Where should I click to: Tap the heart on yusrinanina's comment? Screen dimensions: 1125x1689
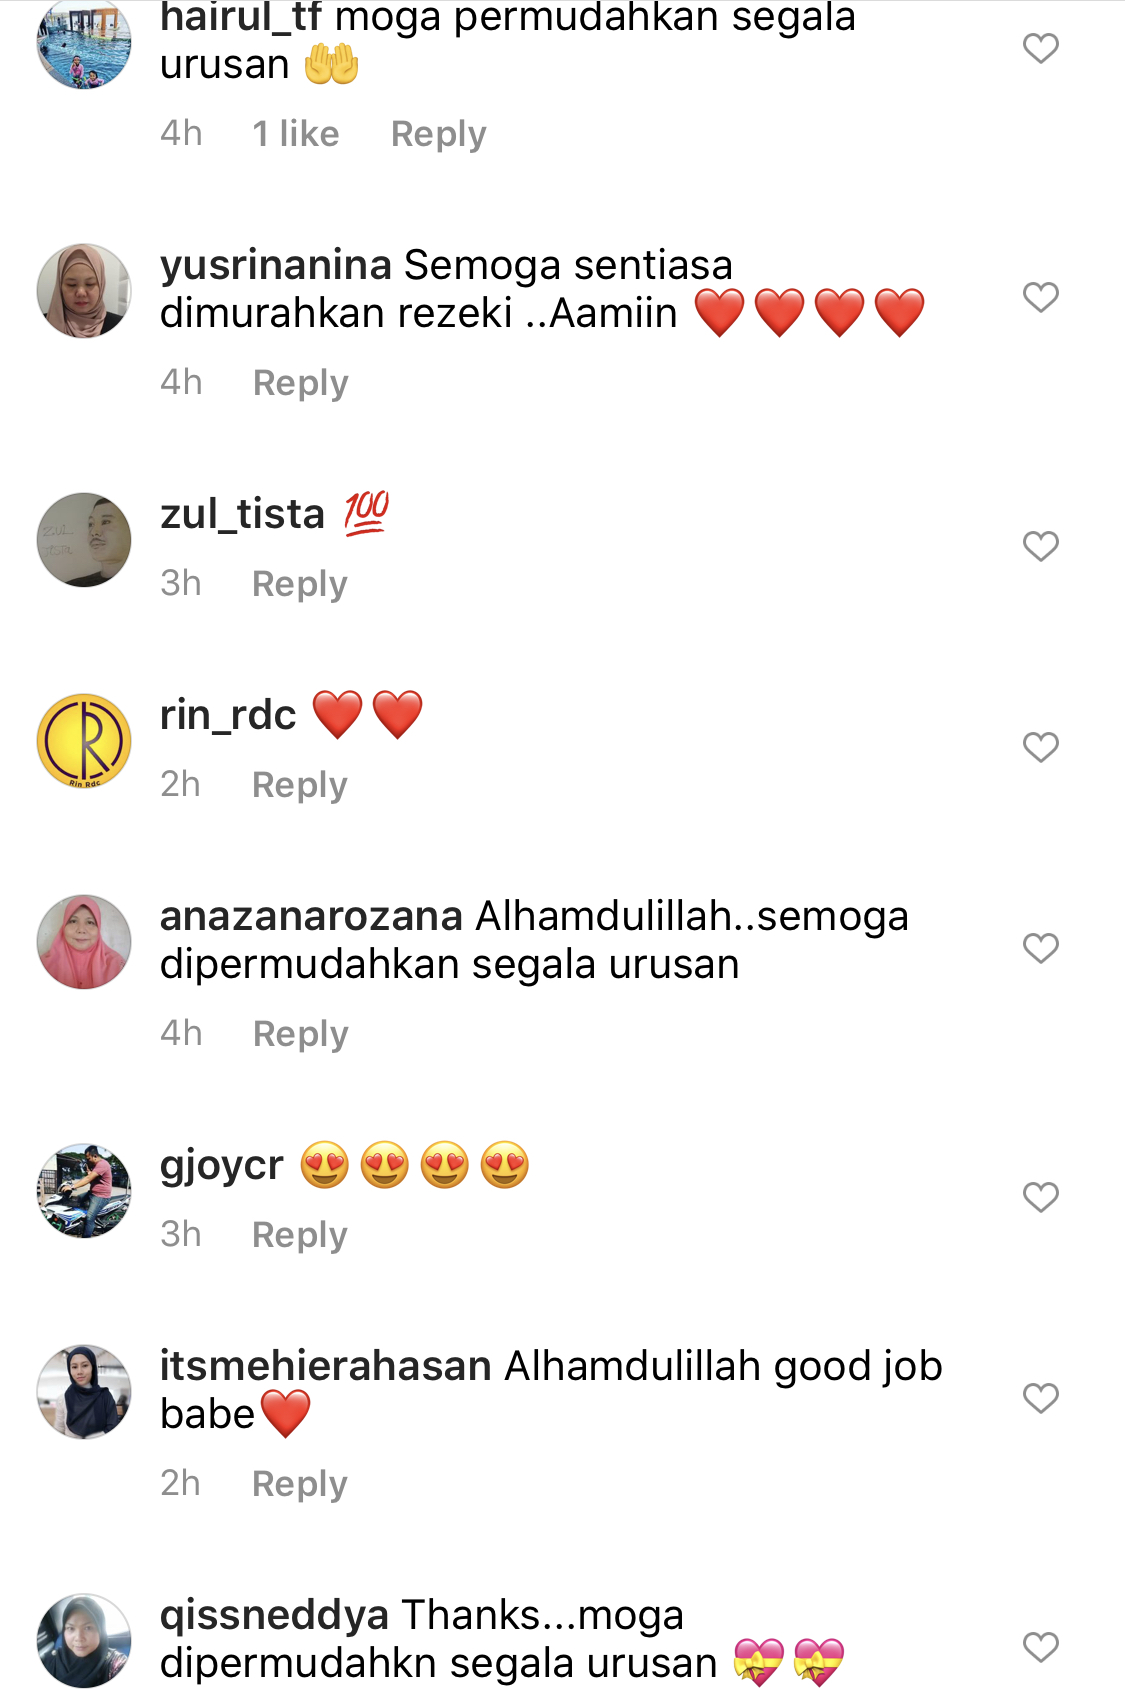pos(1040,297)
